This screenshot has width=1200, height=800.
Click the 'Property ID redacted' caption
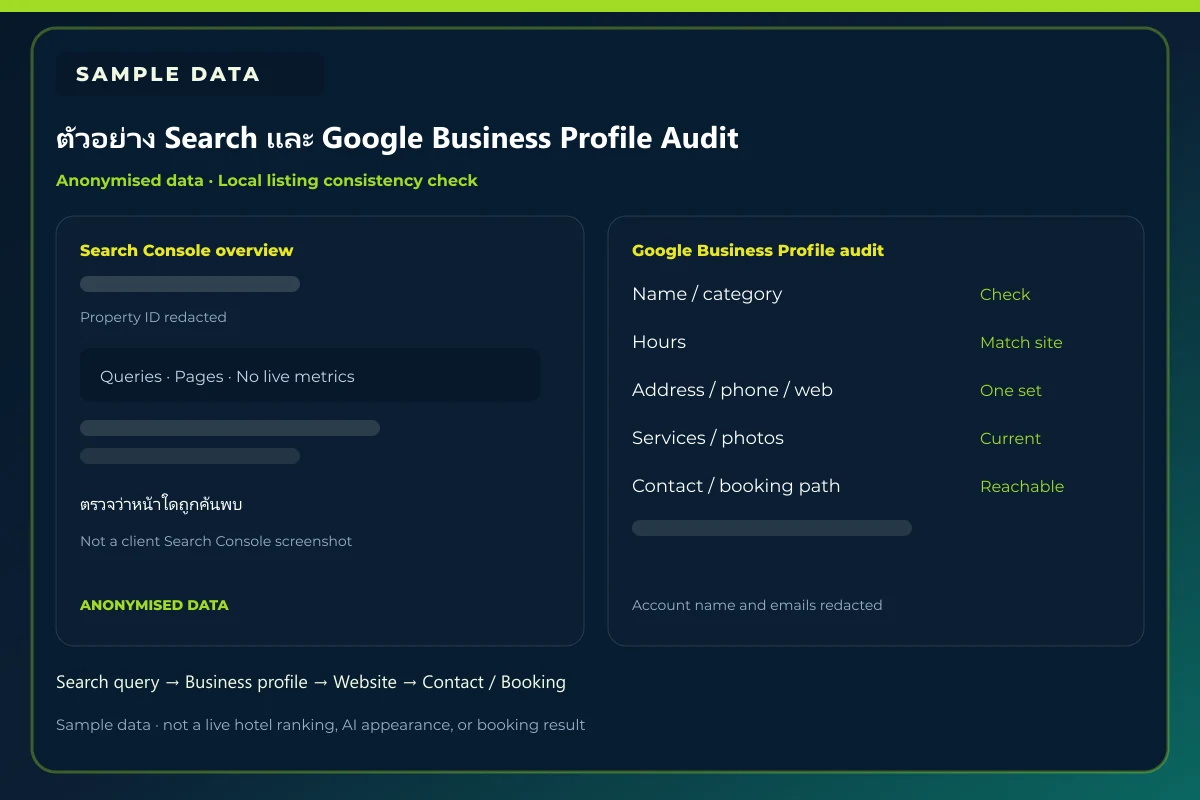153,317
